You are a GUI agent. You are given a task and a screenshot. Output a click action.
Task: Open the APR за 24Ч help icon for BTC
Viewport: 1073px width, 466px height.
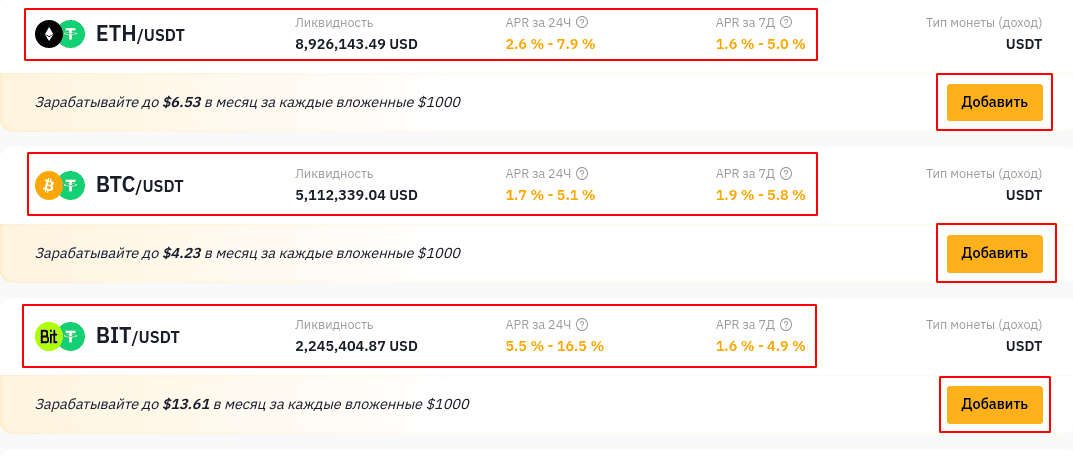(x=582, y=174)
